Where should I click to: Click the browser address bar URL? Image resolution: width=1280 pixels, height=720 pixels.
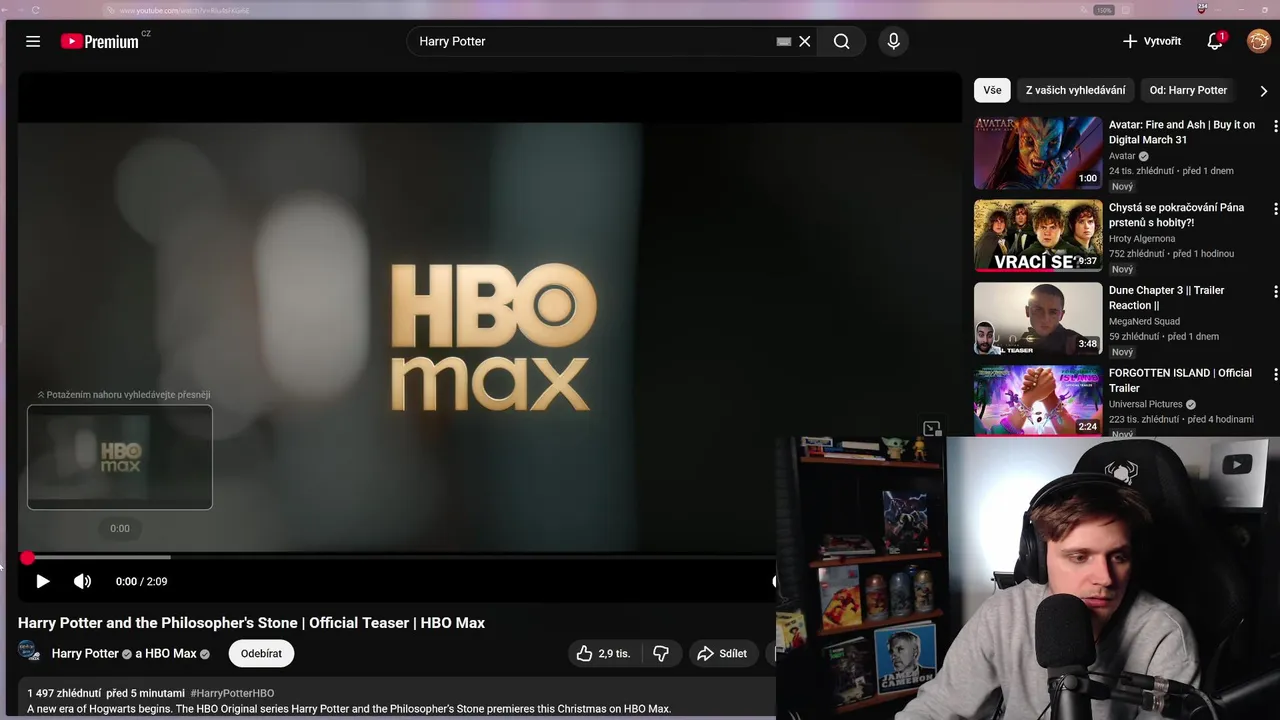pyautogui.click(x=184, y=10)
